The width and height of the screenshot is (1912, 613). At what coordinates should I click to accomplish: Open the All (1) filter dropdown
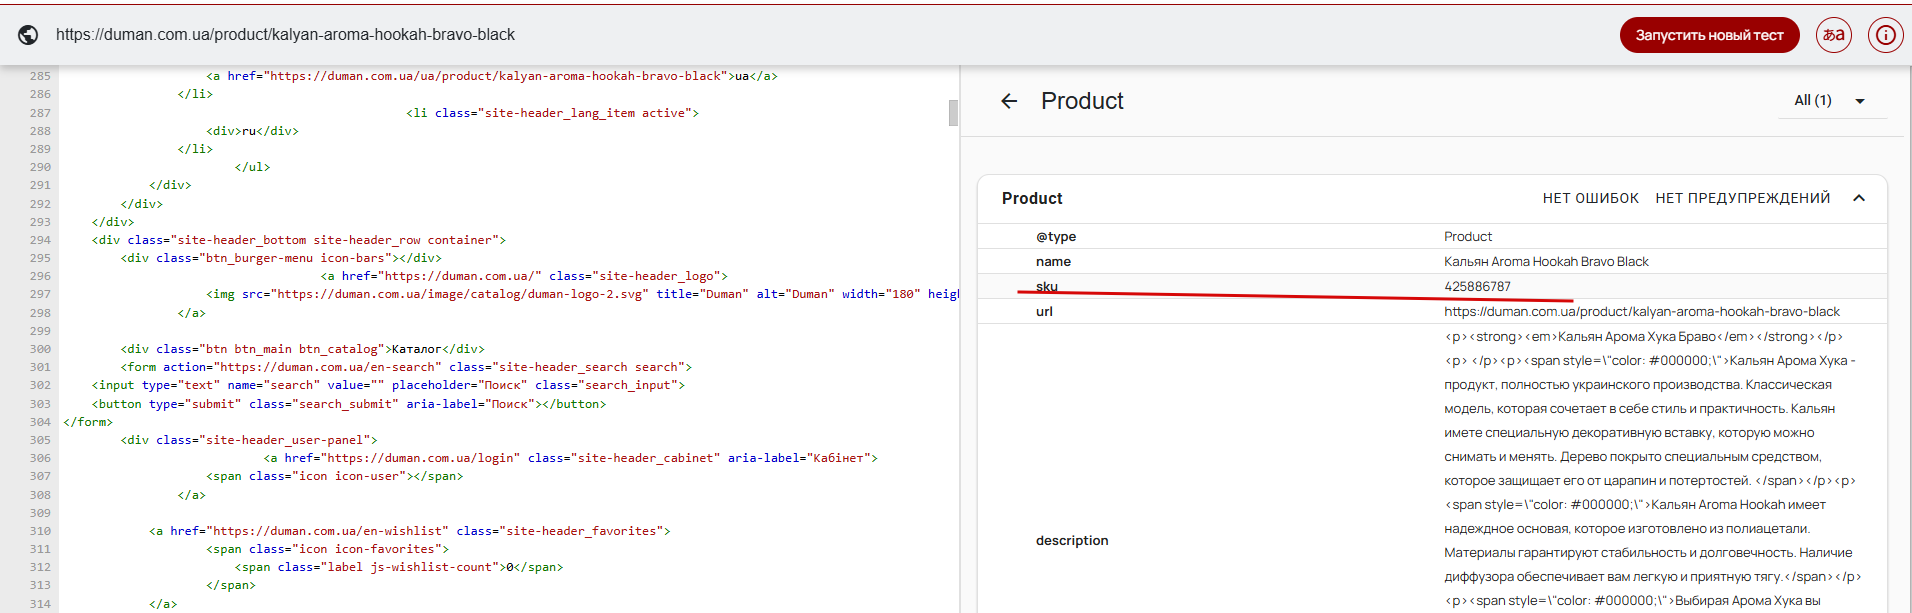1831,101
